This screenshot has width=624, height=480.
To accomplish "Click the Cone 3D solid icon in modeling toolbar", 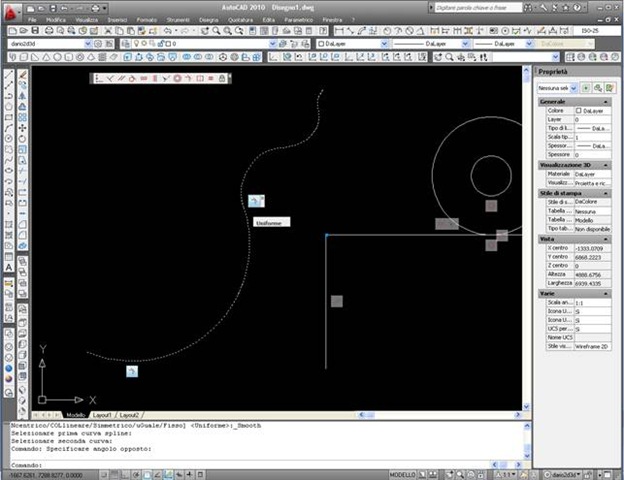I will pos(47,57).
